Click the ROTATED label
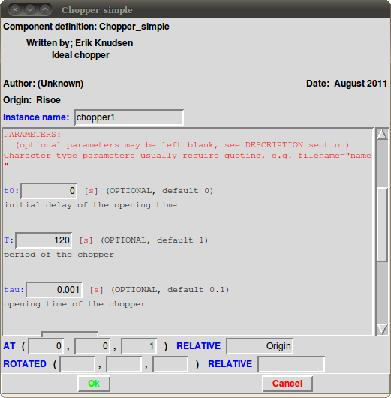The width and height of the screenshot is (391, 398). 25,364
